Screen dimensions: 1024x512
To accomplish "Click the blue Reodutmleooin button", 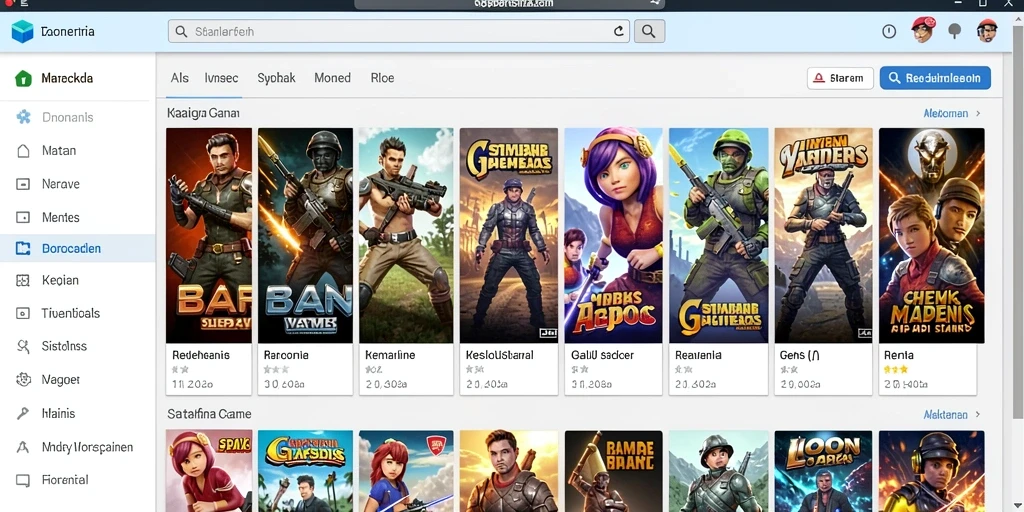I will pyautogui.click(x=935, y=78).
